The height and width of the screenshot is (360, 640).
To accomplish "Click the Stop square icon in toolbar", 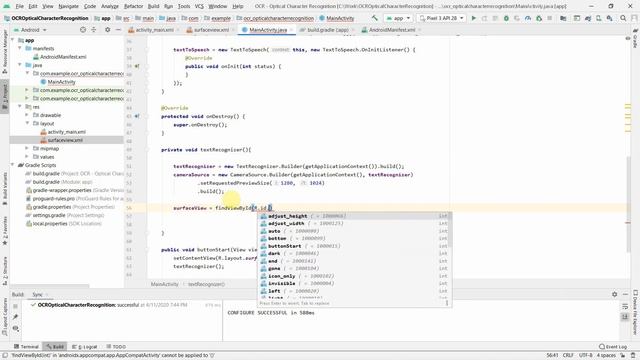I will [550, 18].
